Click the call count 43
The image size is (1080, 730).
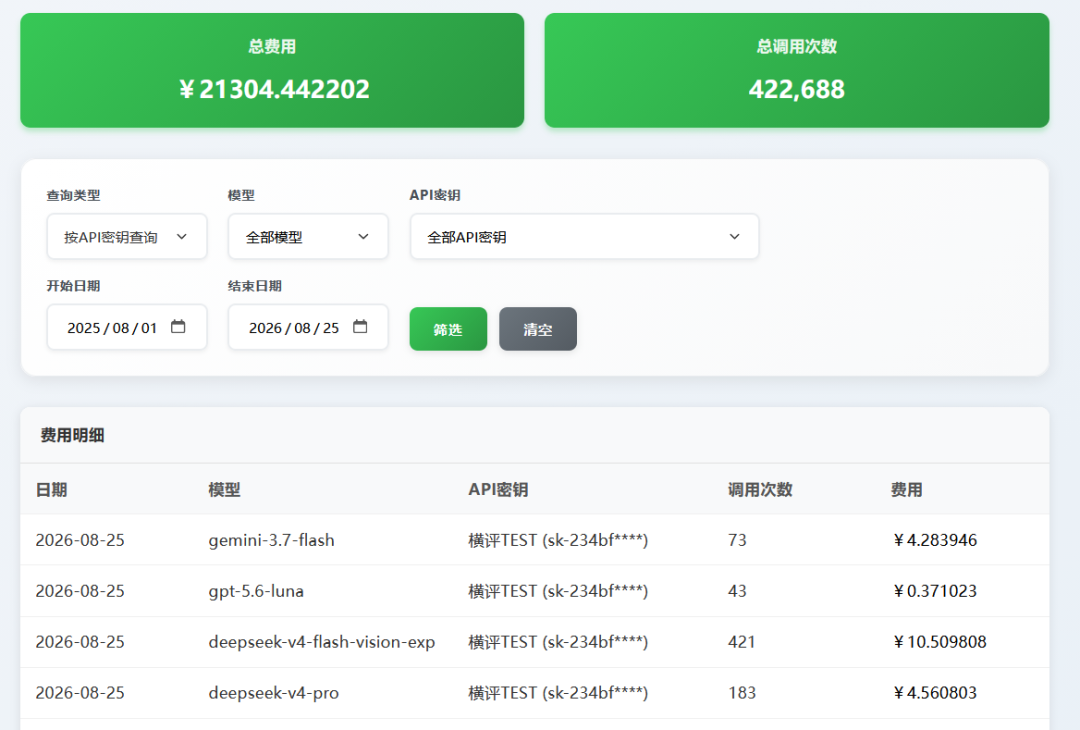(737, 592)
